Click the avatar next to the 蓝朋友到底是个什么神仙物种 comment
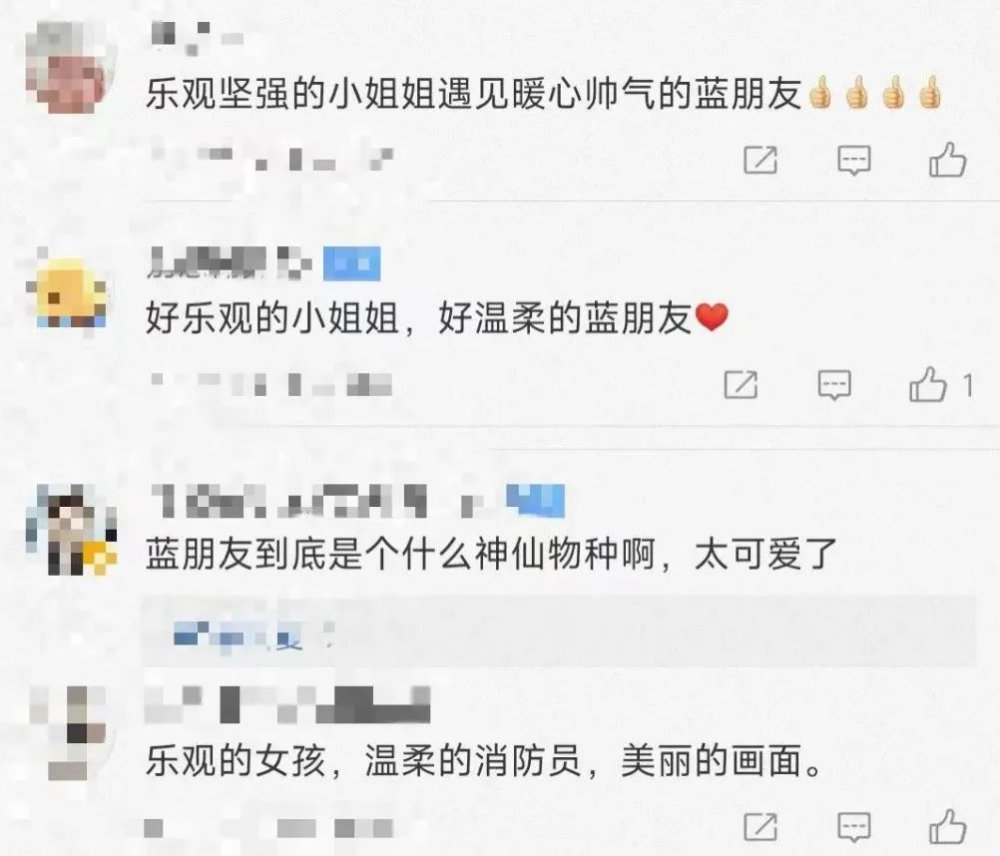The image size is (1000, 856). (71, 529)
